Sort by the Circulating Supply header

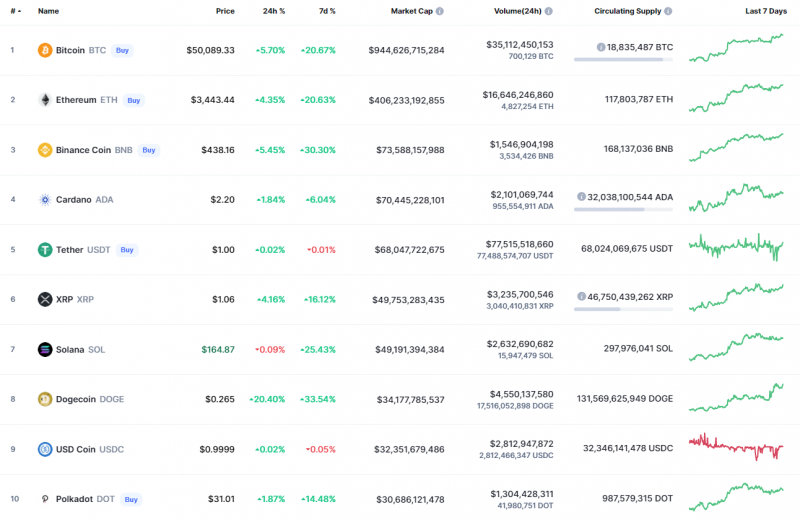coord(628,11)
